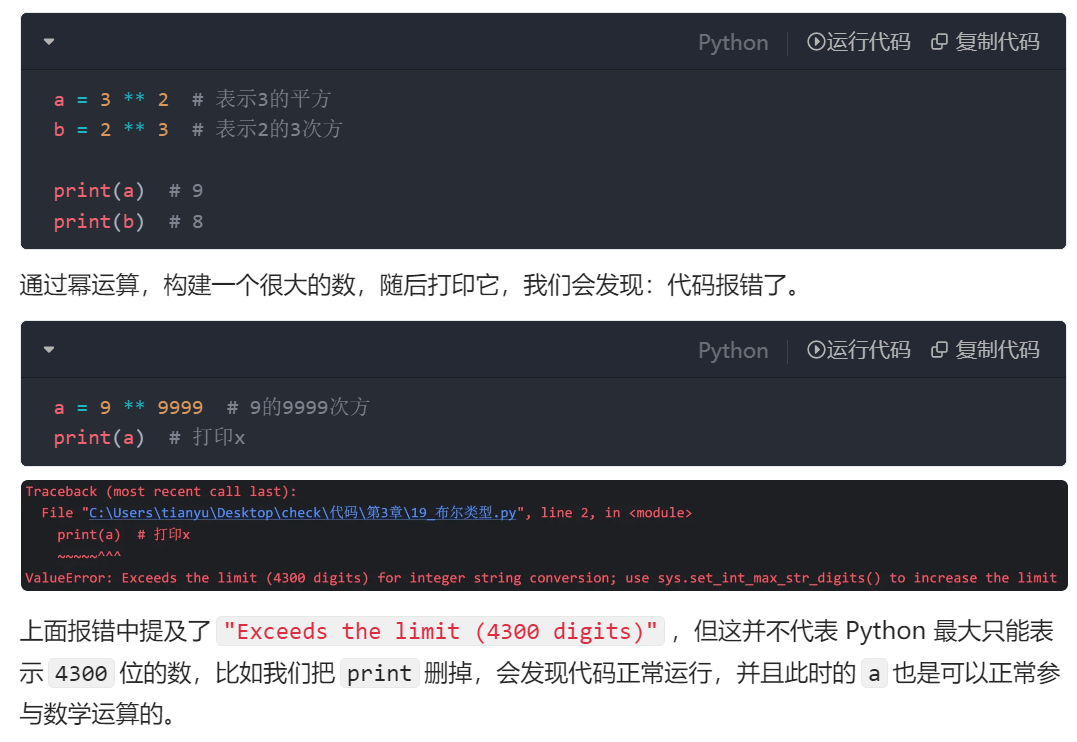
Task: Click the Python label of first code block
Action: point(733,43)
